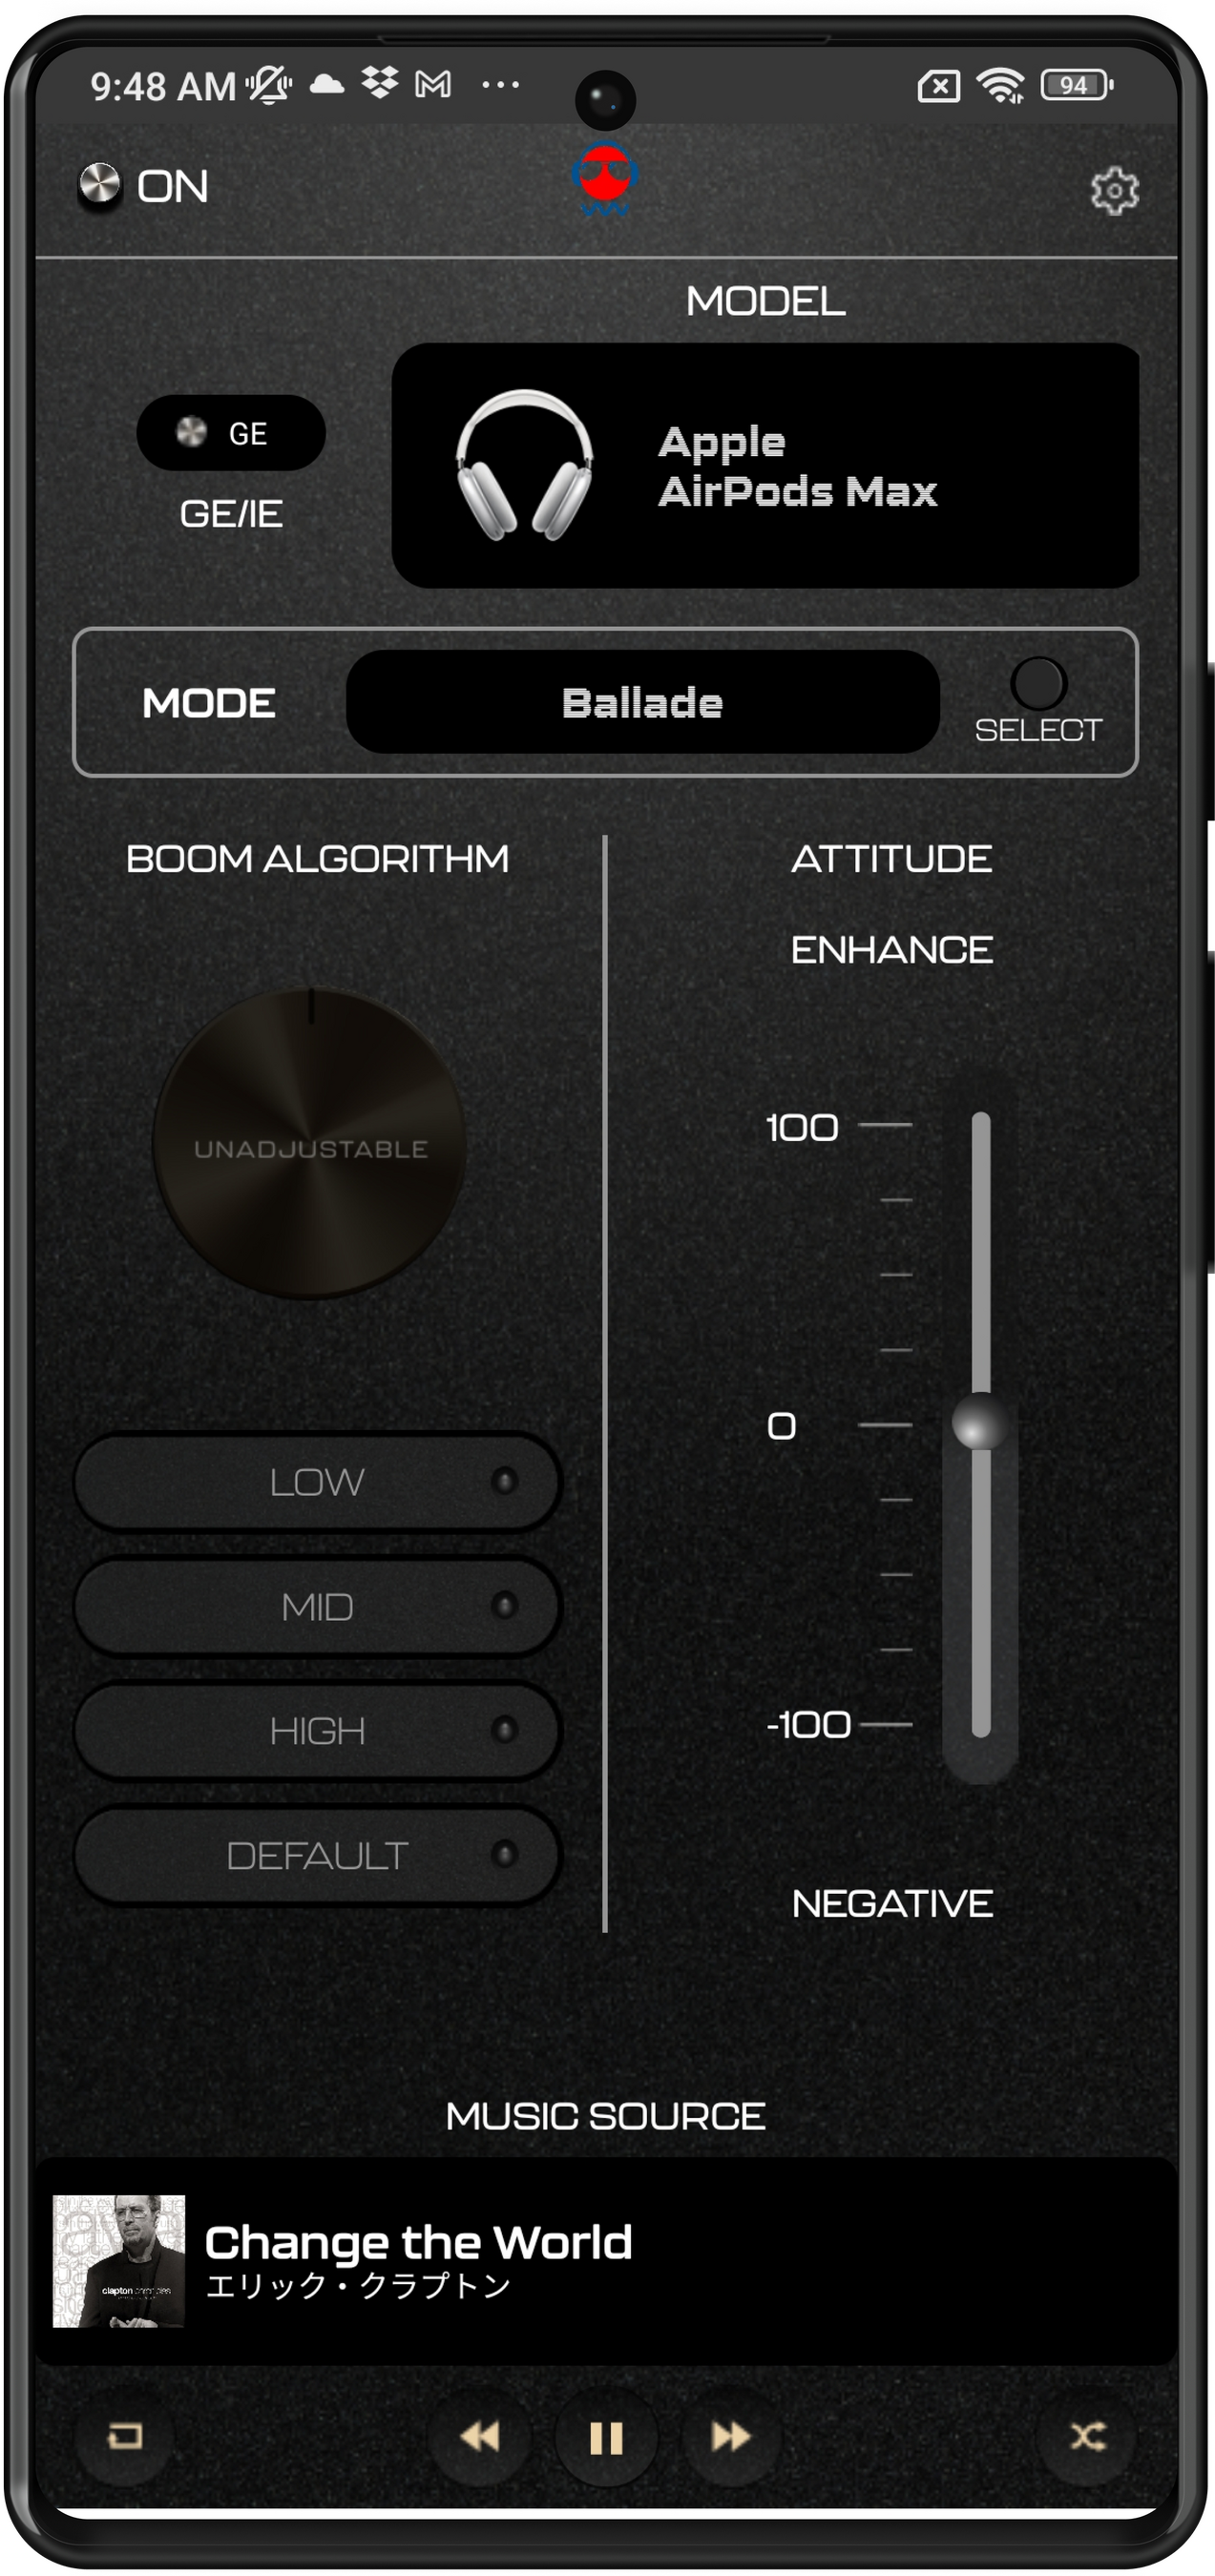Turn off the ON power knob
This screenshot has width=1215, height=2576.
pyautogui.click(x=99, y=185)
